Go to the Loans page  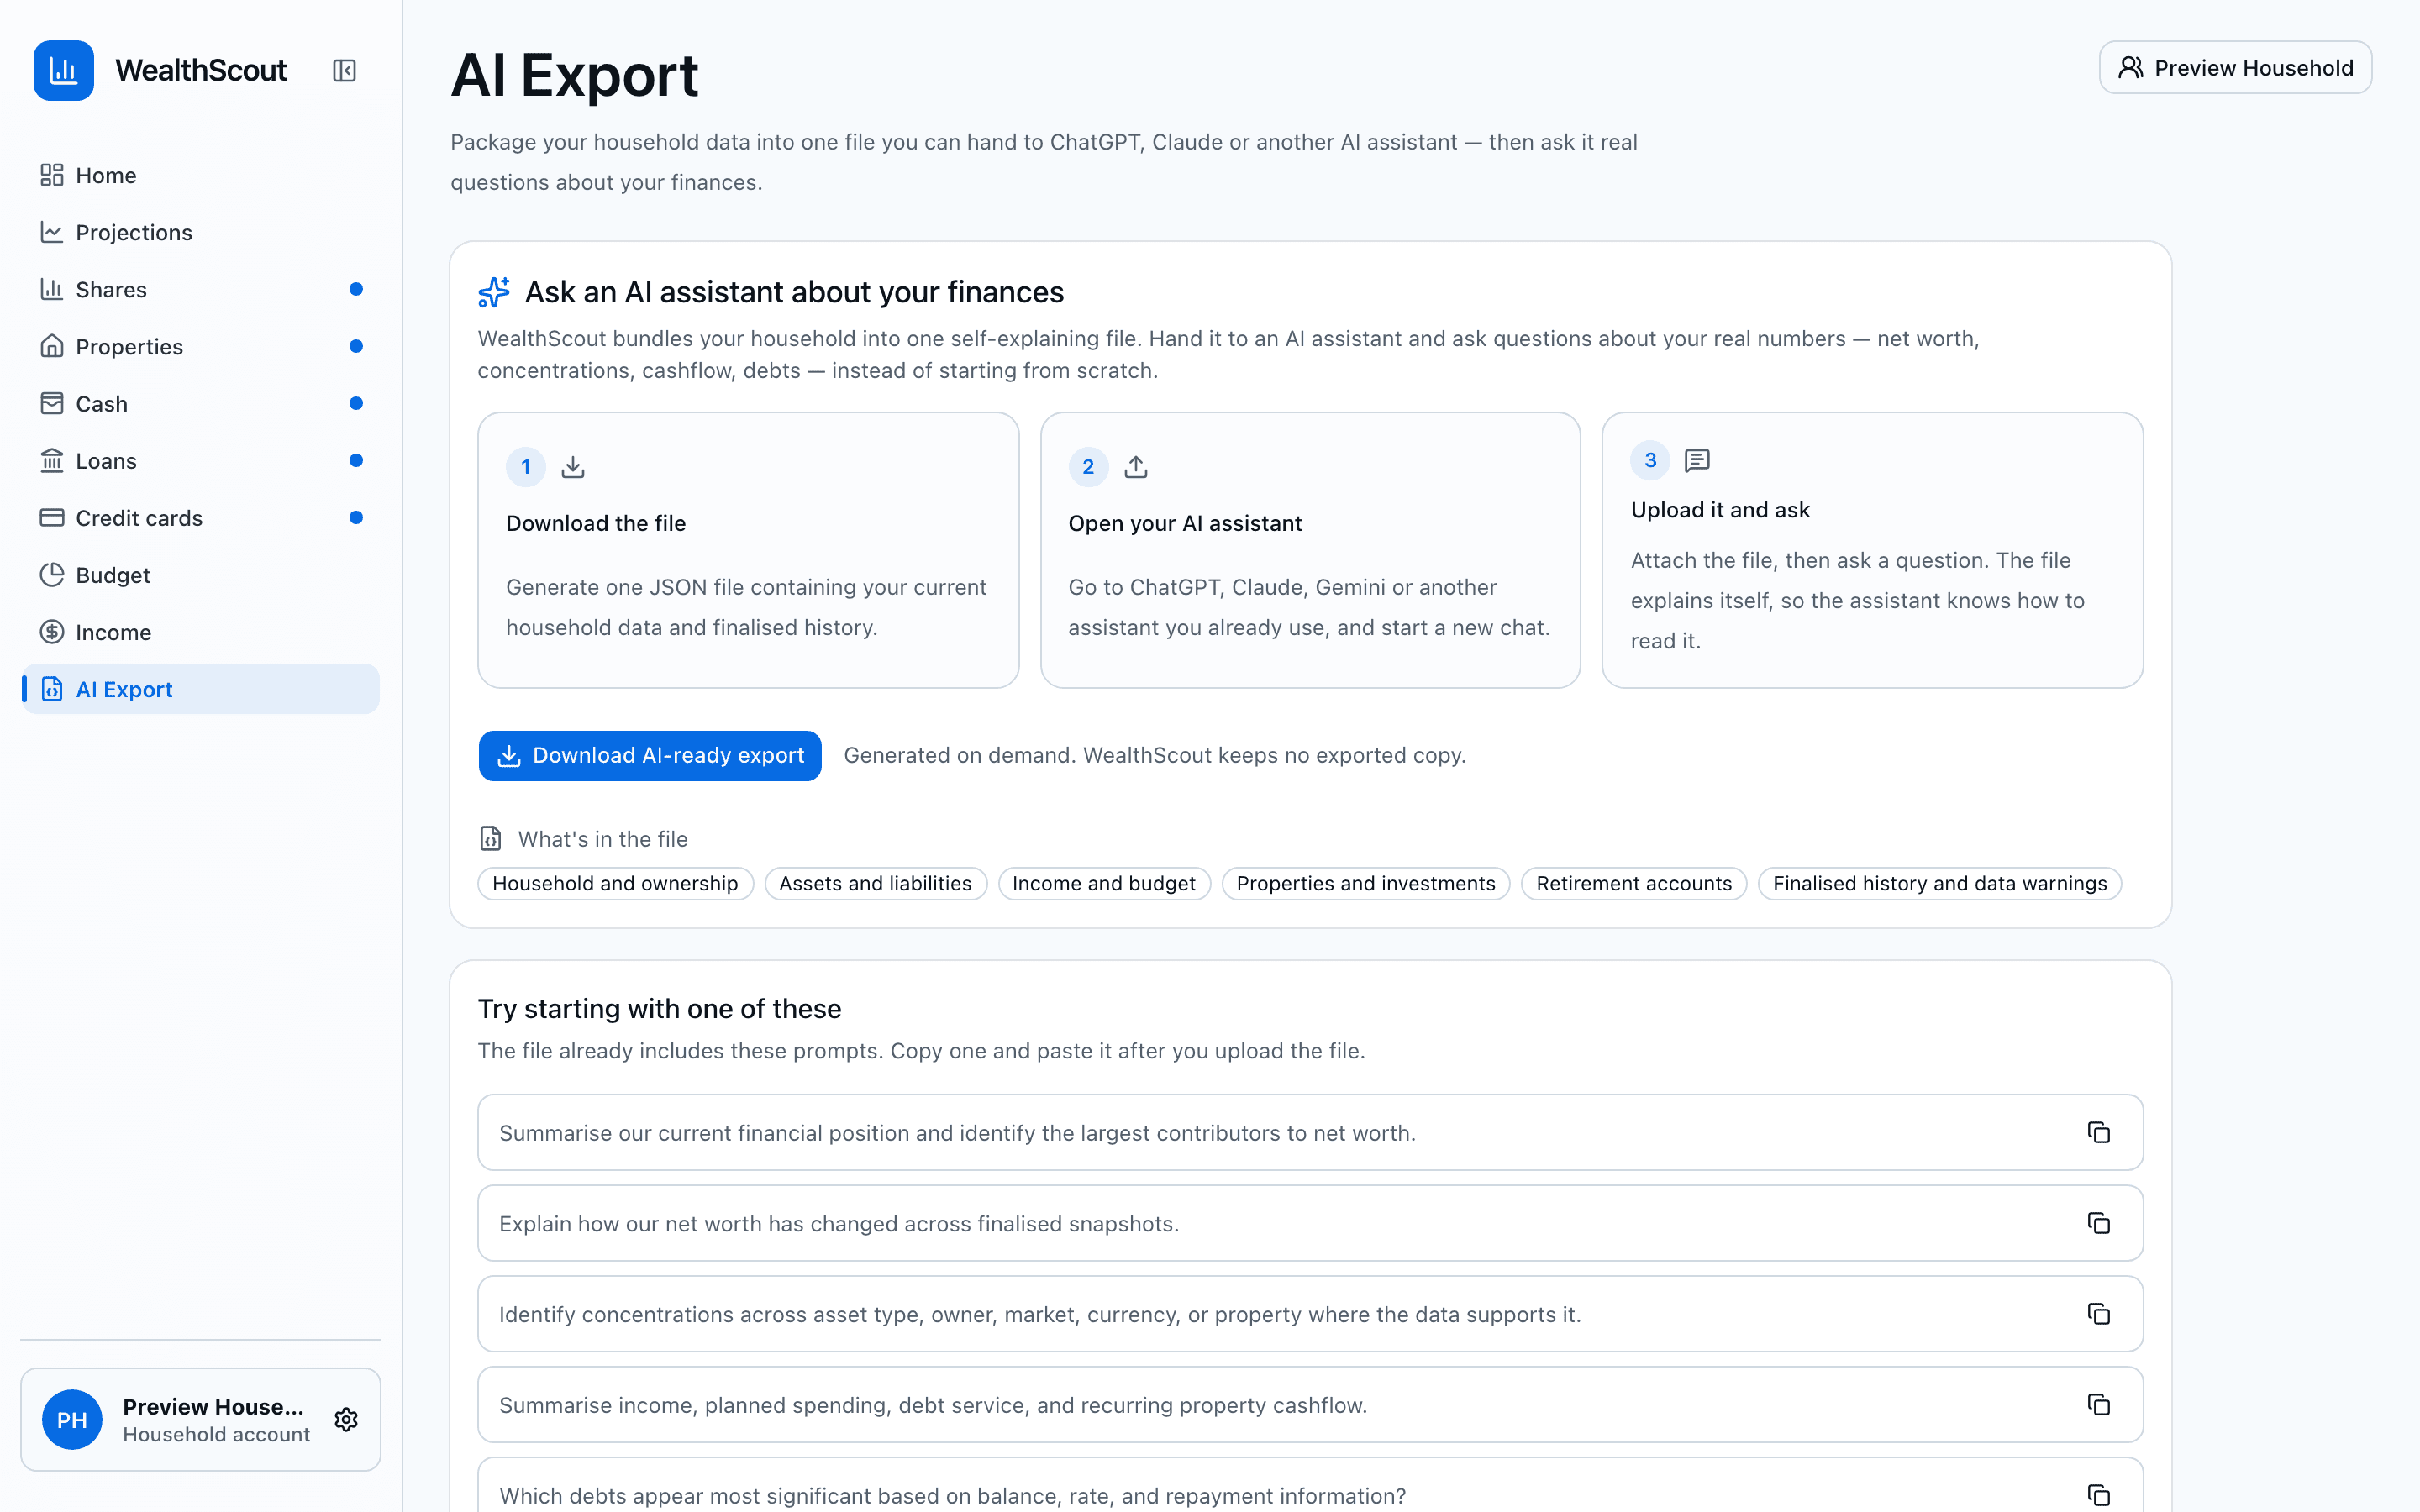tap(200, 460)
